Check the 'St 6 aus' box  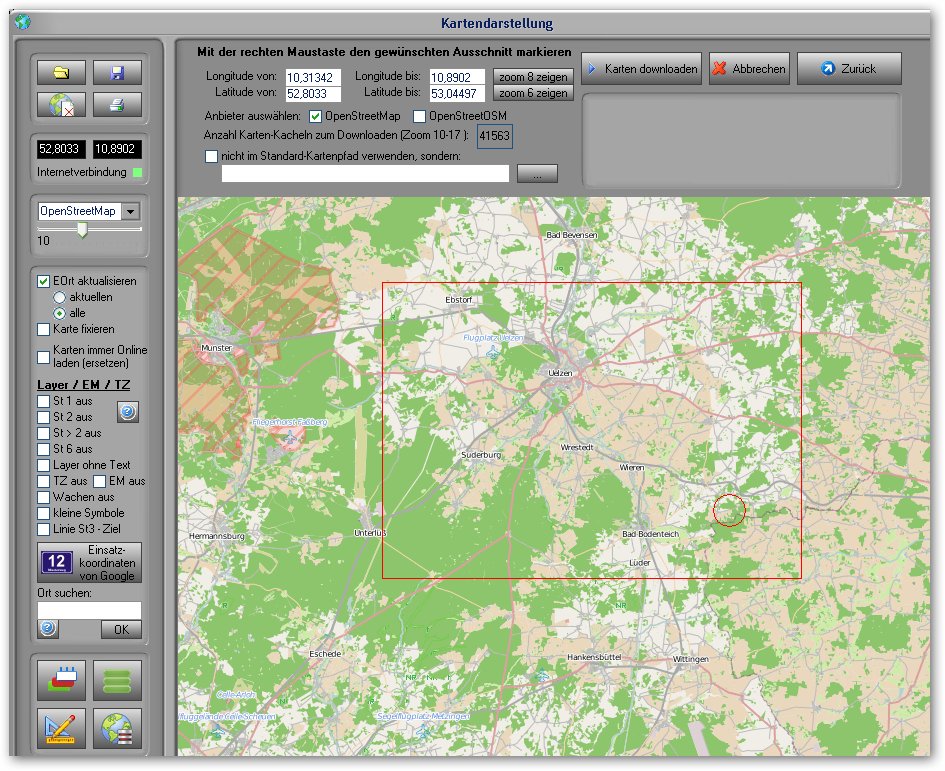coord(43,449)
